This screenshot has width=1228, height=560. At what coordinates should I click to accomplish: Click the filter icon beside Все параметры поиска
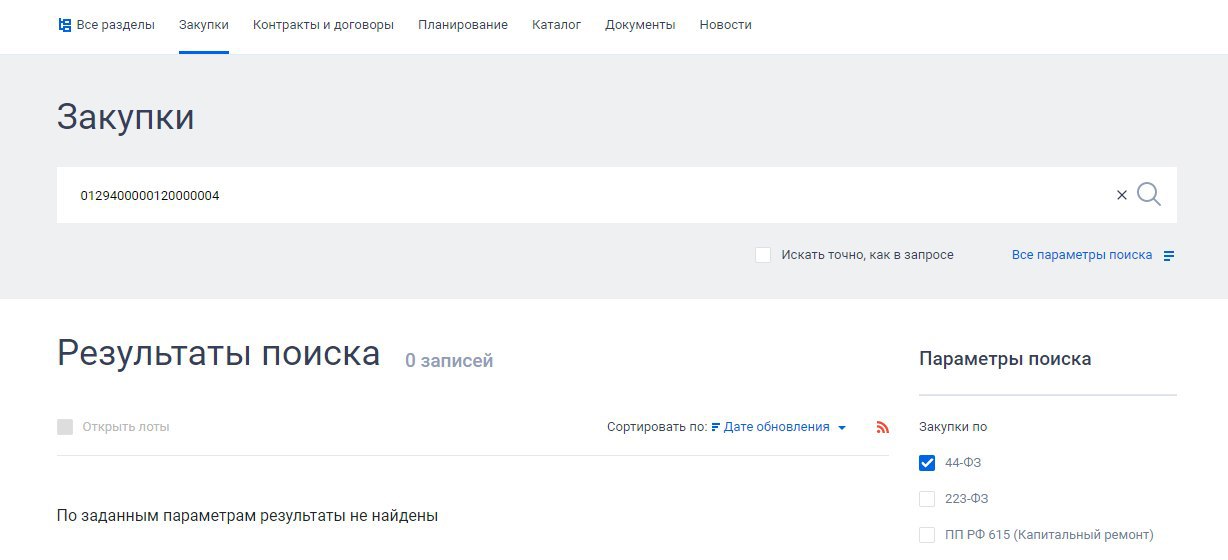click(1169, 256)
